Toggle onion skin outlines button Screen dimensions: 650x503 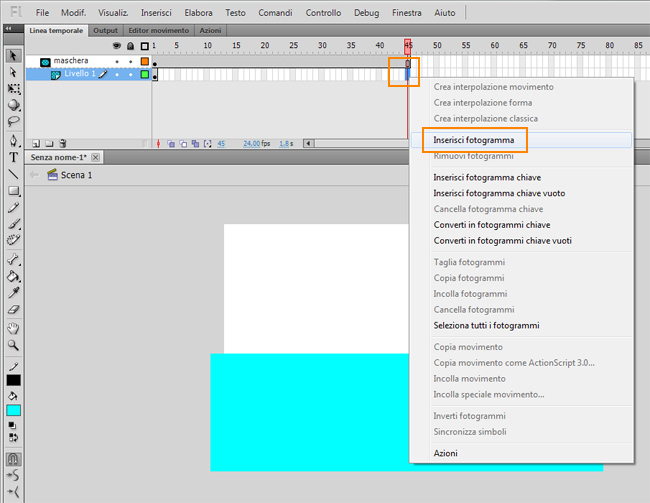[x=183, y=144]
